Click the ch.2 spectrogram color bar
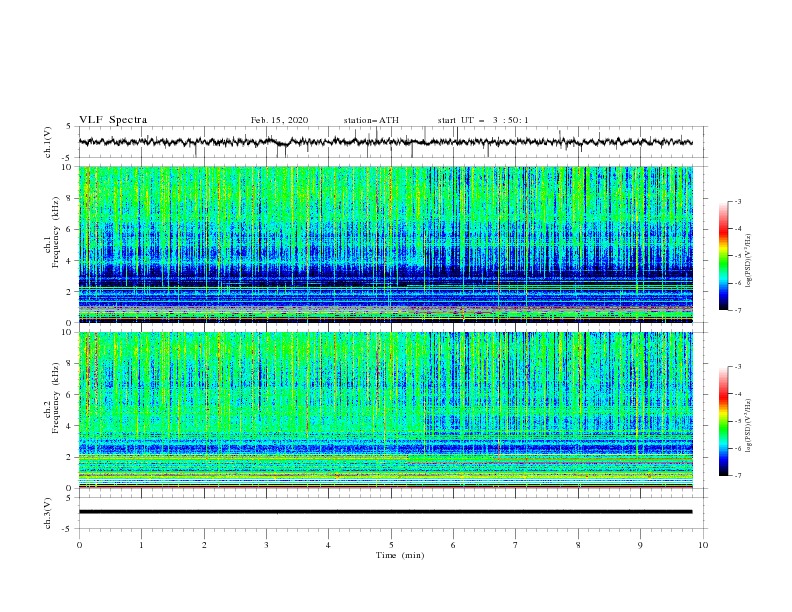 pyautogui.click(x=723, y=421)
